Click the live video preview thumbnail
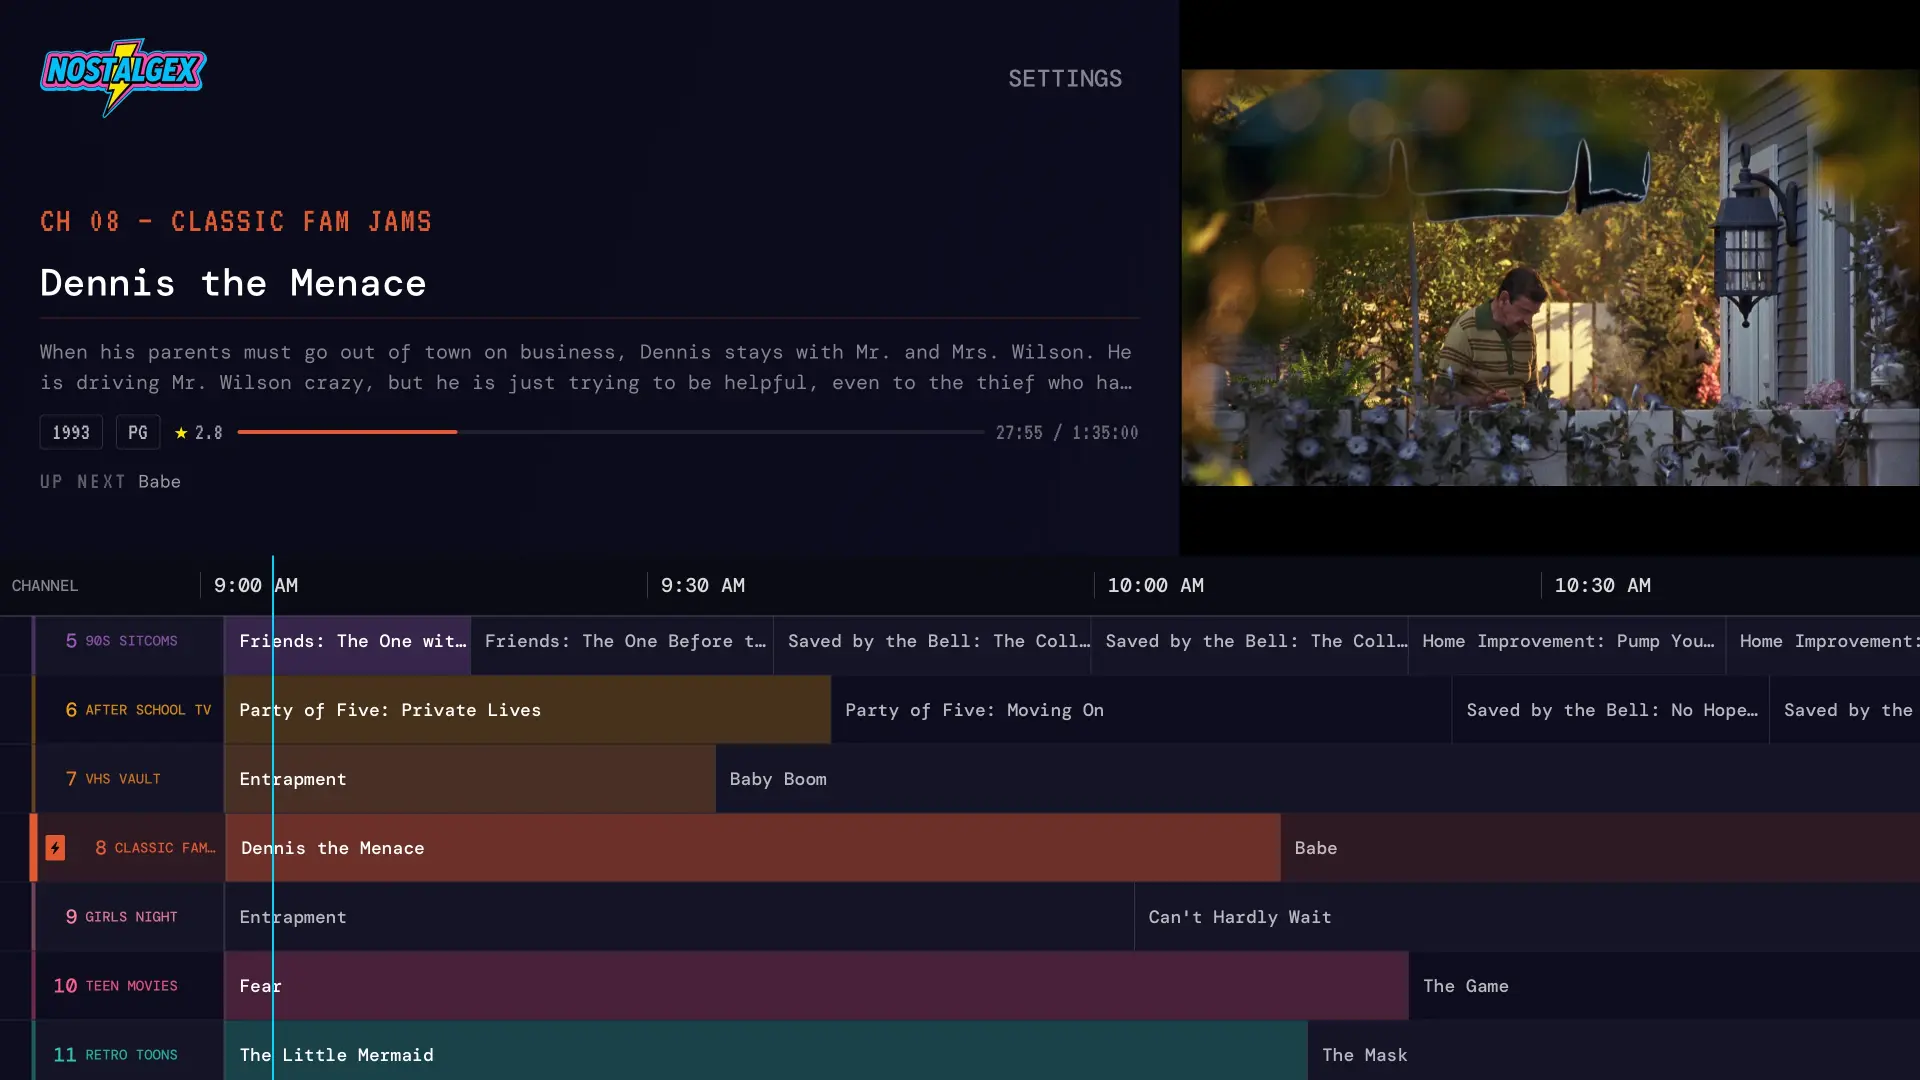The height and width of the screenshot is (1080, 1920). [x=1550, y=277]
